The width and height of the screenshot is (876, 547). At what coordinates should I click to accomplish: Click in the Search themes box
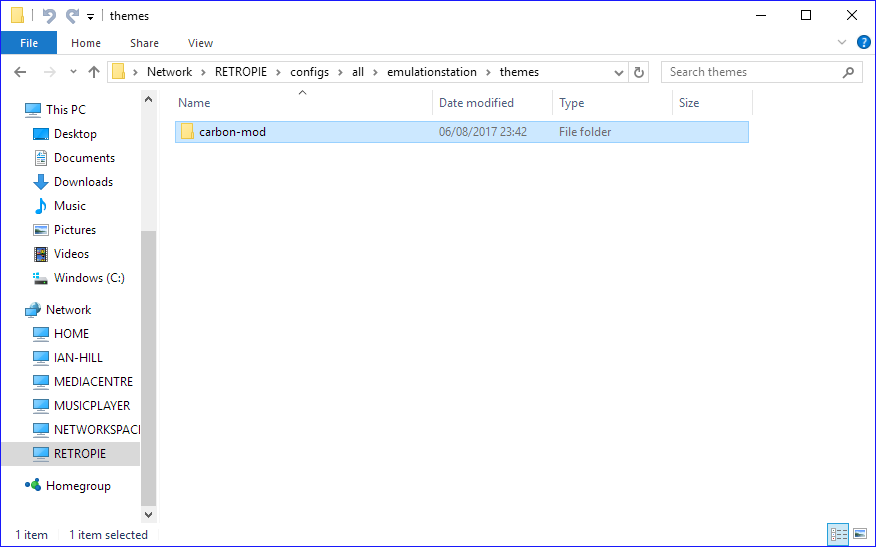click(750, 72)
